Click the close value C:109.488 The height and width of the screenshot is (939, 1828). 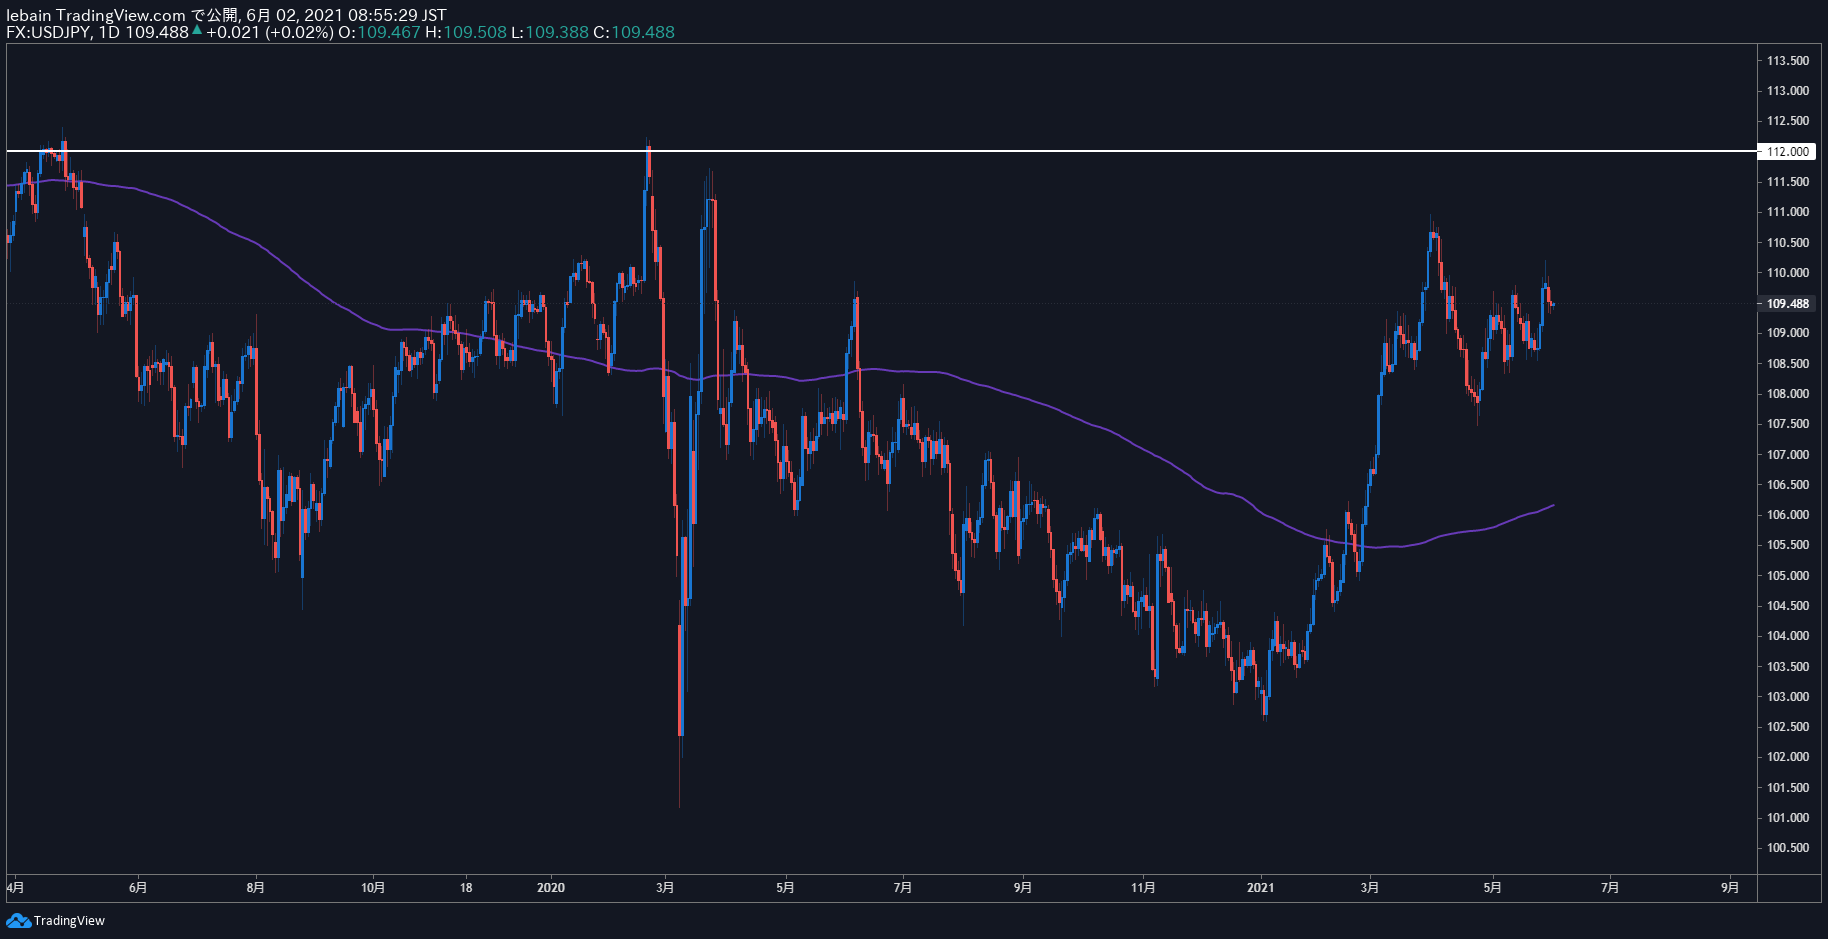click(634, 32)
